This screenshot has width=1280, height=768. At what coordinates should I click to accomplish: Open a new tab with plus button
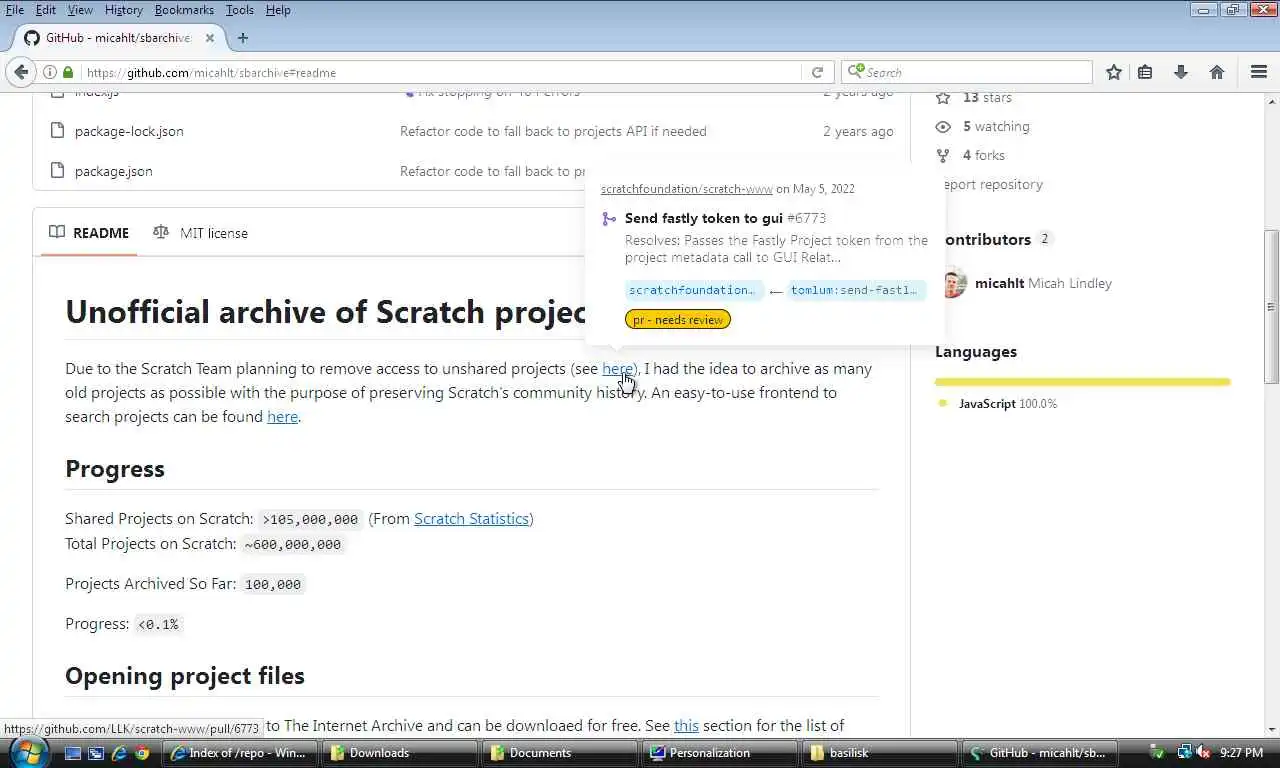243,38
